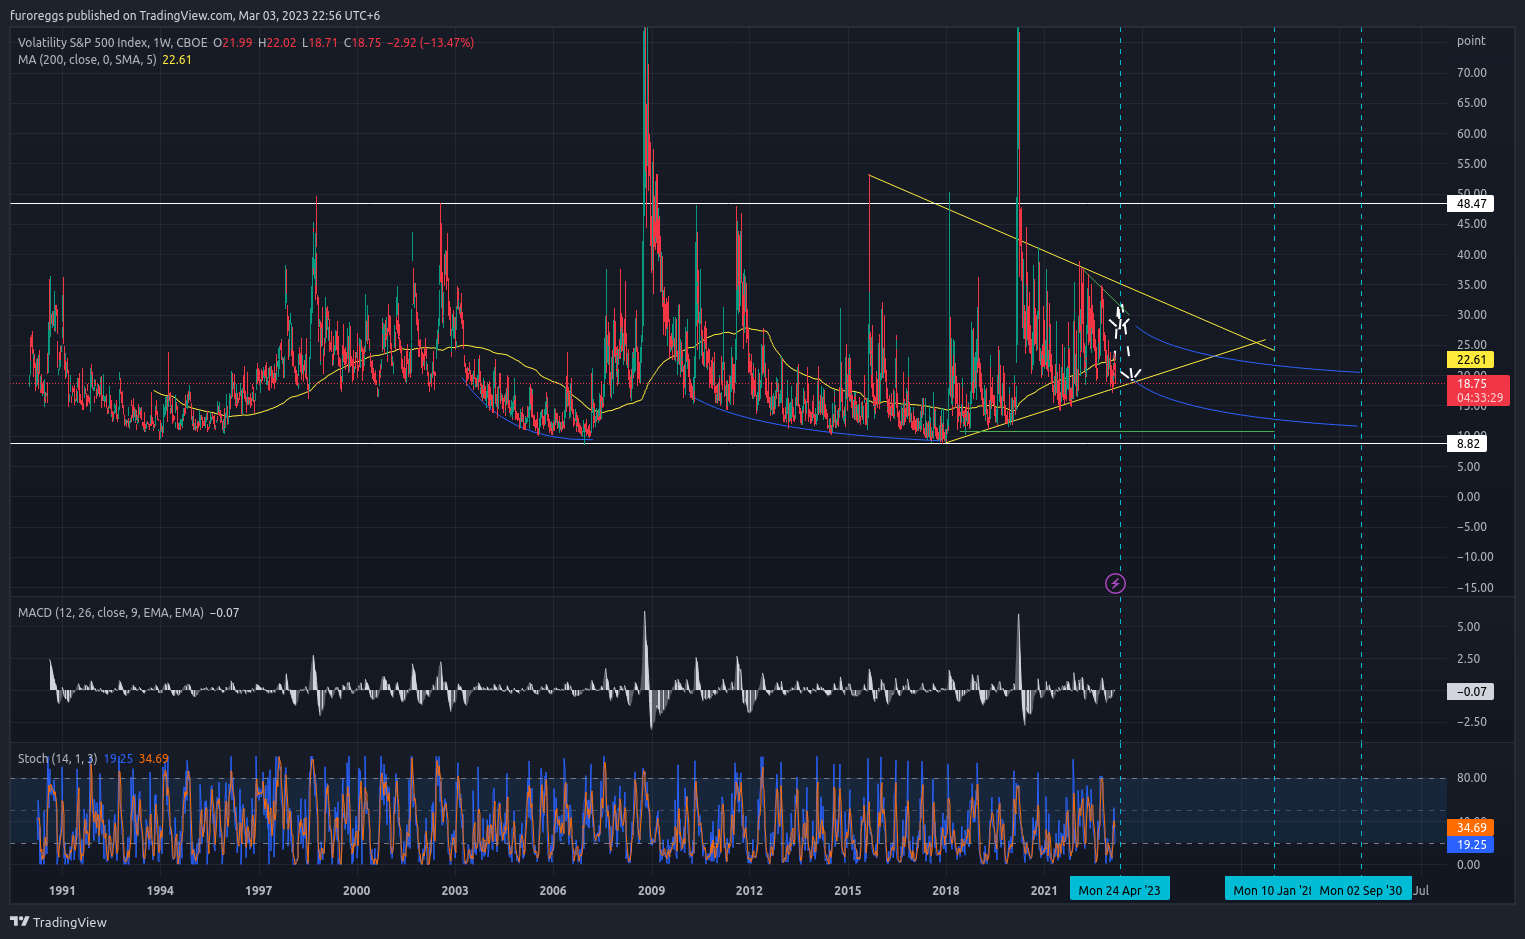Click the MACD -0.07 value label on axis
Image resolution: width=1525 pixels, height=939 pixels.
1471,691
